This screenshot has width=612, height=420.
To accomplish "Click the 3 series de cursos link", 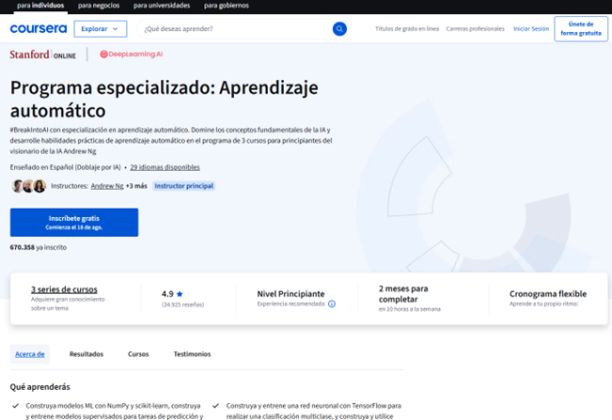I will pos(64,289).
